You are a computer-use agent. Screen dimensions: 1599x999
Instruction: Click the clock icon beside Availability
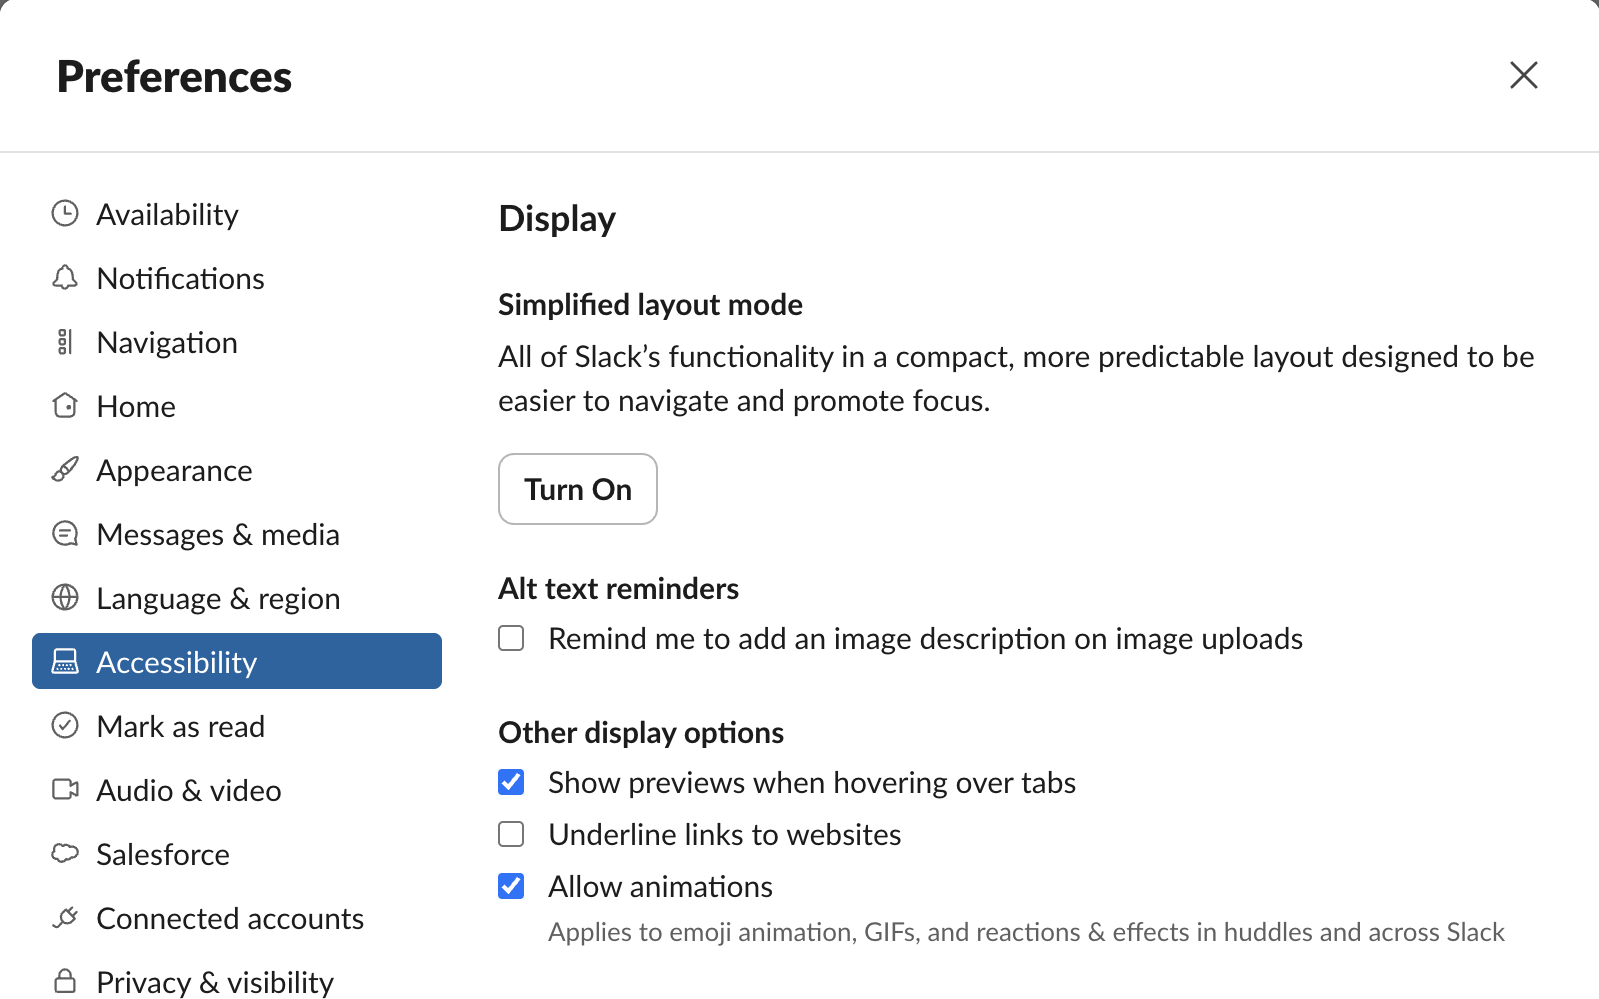click(65, 213)
